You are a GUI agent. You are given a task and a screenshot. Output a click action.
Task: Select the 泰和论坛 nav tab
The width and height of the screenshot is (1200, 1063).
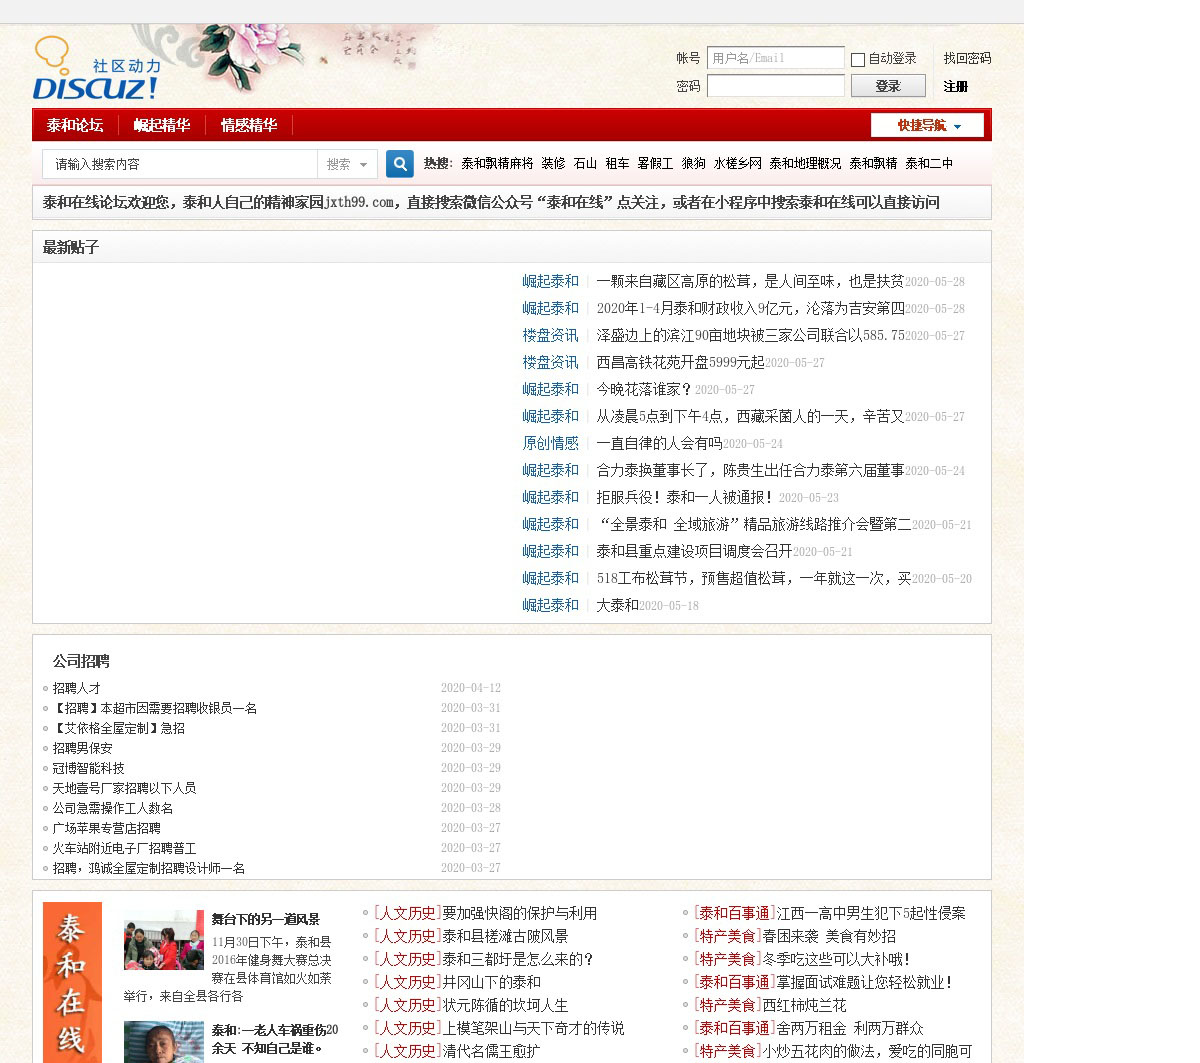pyautogui.click(x=75, y=125)
